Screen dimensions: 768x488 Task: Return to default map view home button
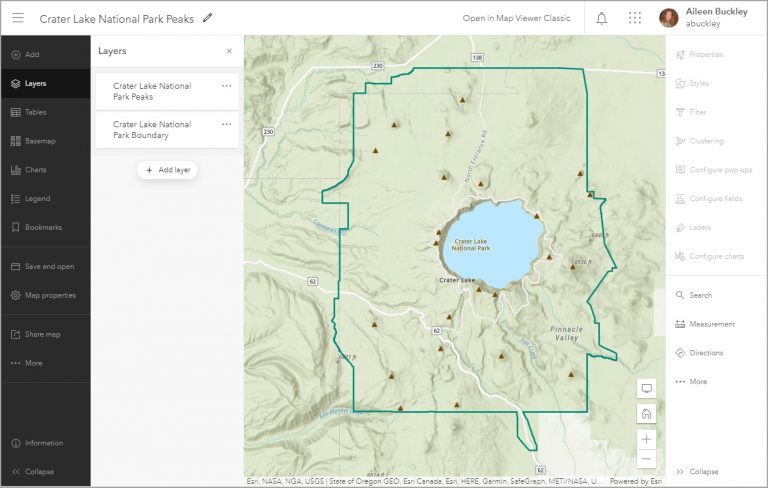pos(647,414)
